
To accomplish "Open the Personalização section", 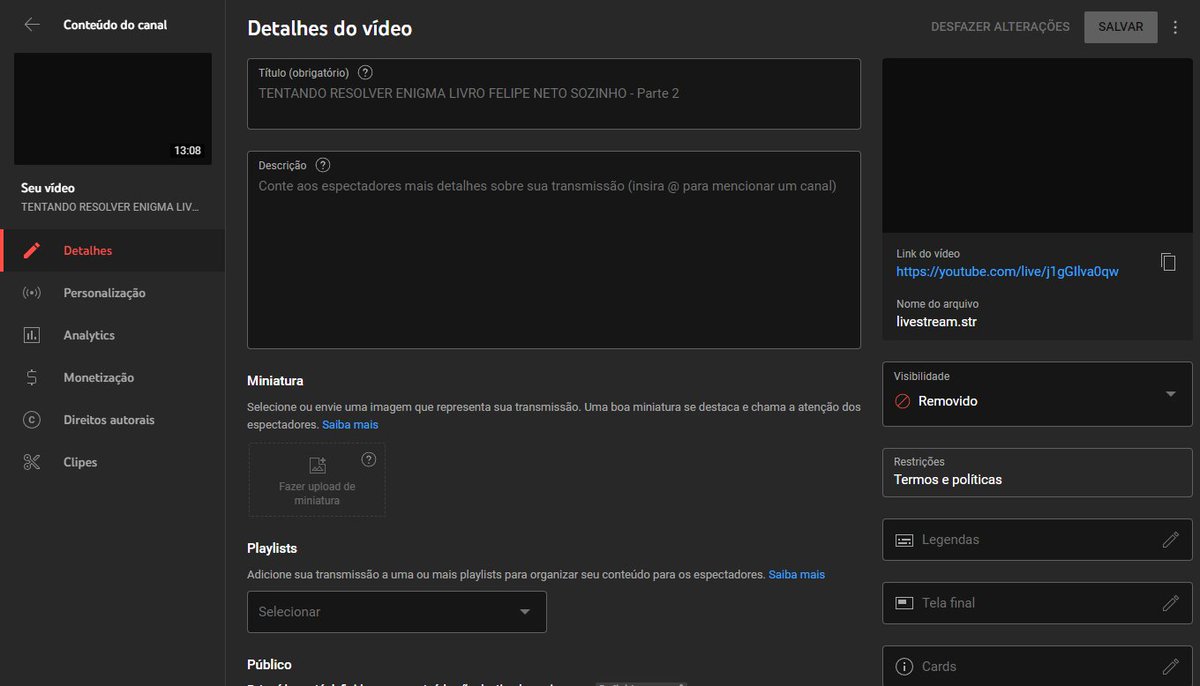I will click(x=112, y=293).
